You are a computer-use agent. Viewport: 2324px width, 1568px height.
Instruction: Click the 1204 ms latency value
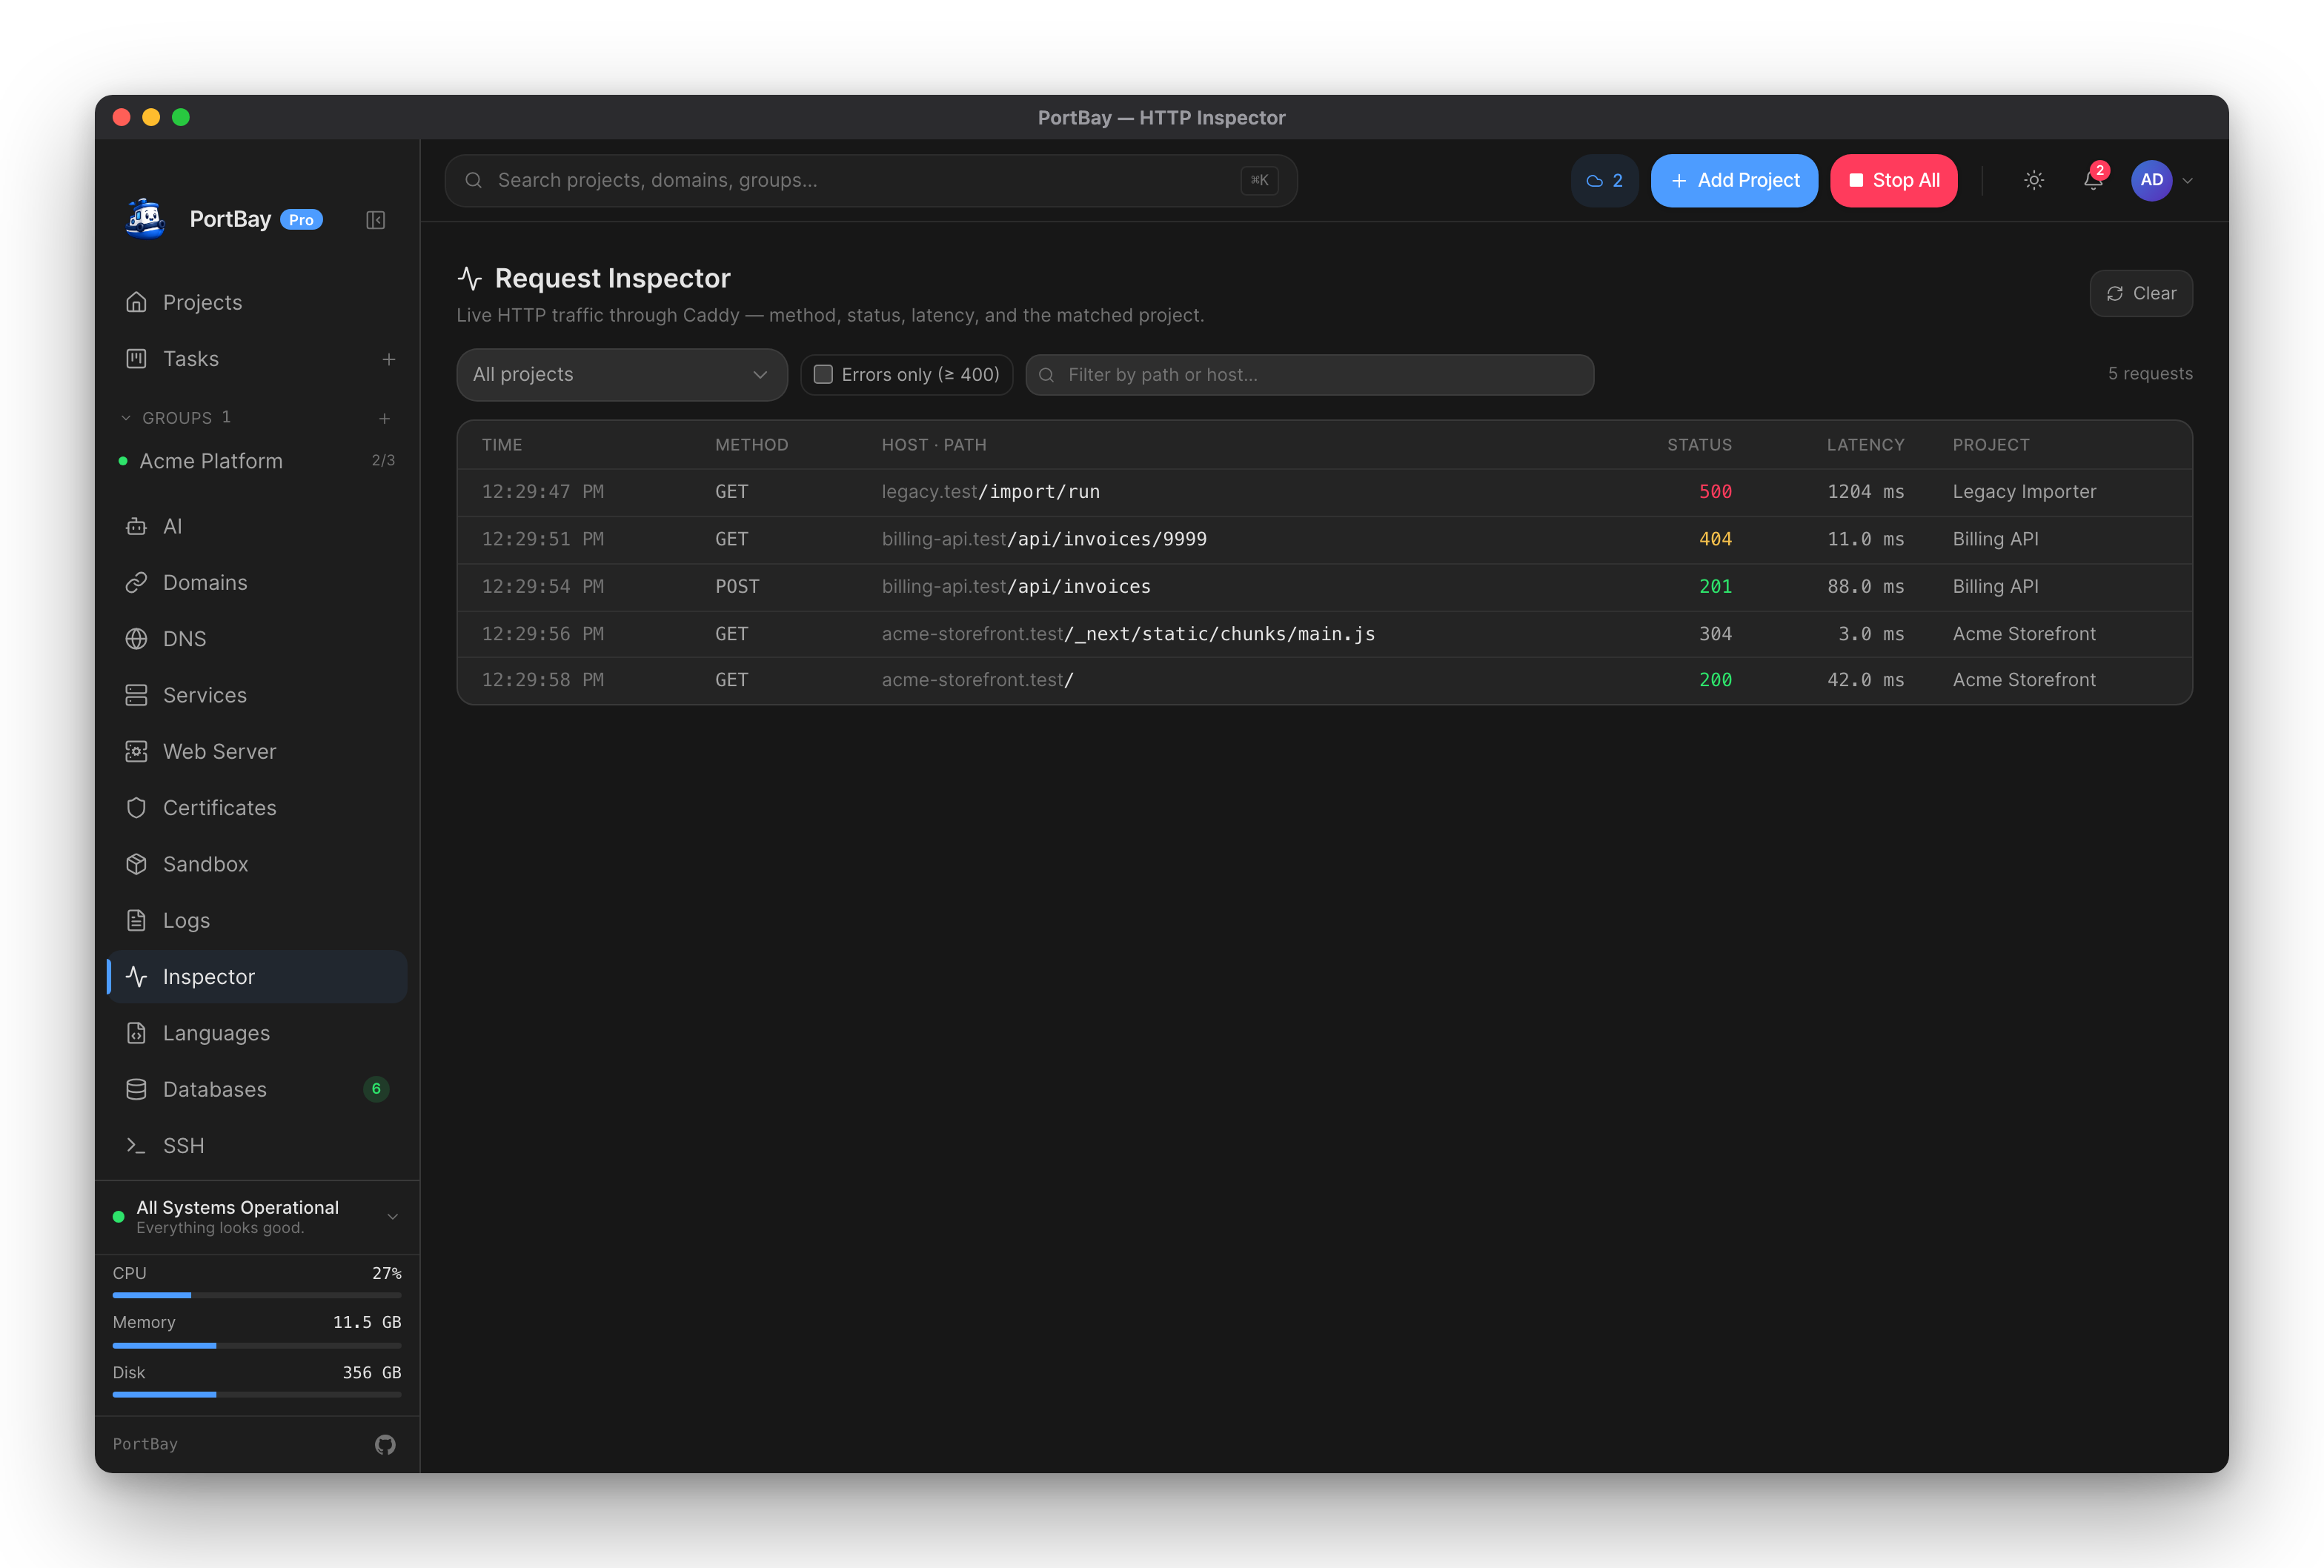(1865, 492)
